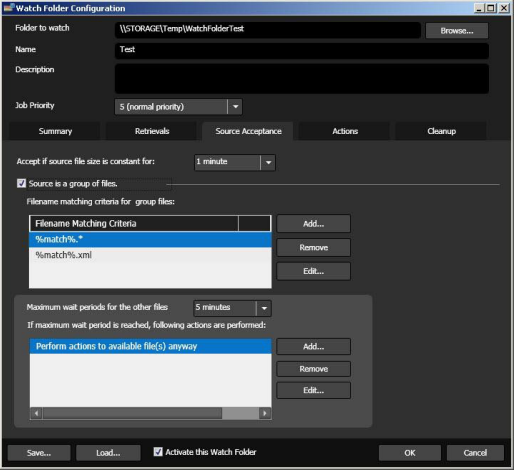The image size is (516, 472).
Task: Edit the selected filename matching criteria
Action: click(313, 271)
